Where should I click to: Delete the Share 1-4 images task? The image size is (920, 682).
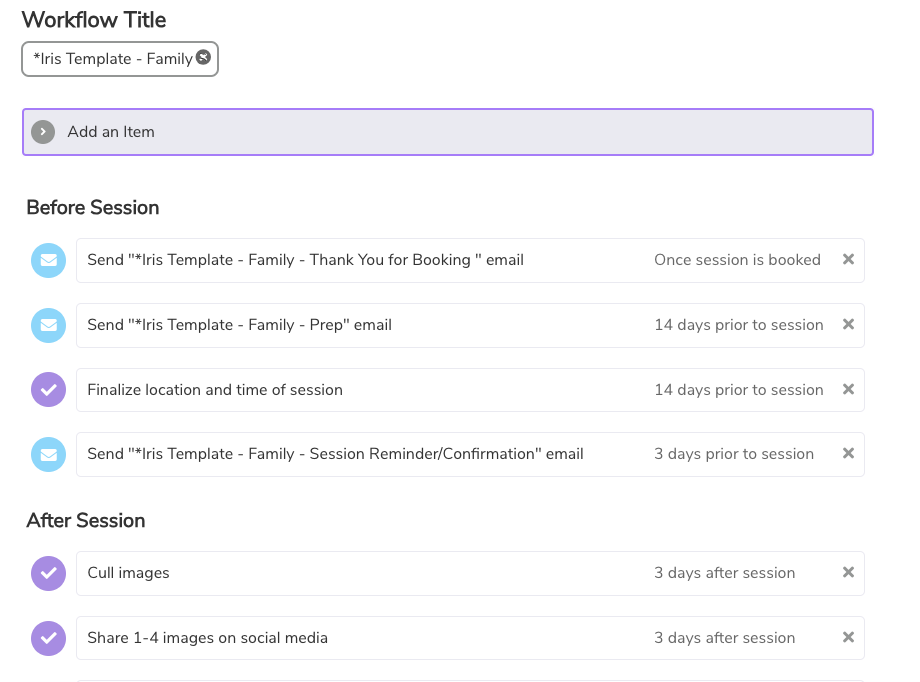tap(848, 637)
